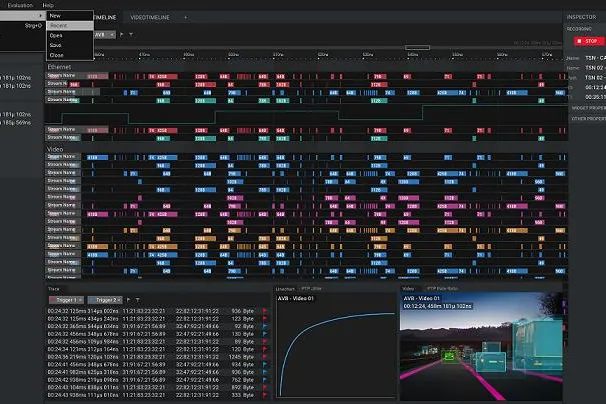Viewport: 606px width, 404px height.
Task: Switch to the Video panel tab
Action: pyautogui.click(x=408, y=289)
